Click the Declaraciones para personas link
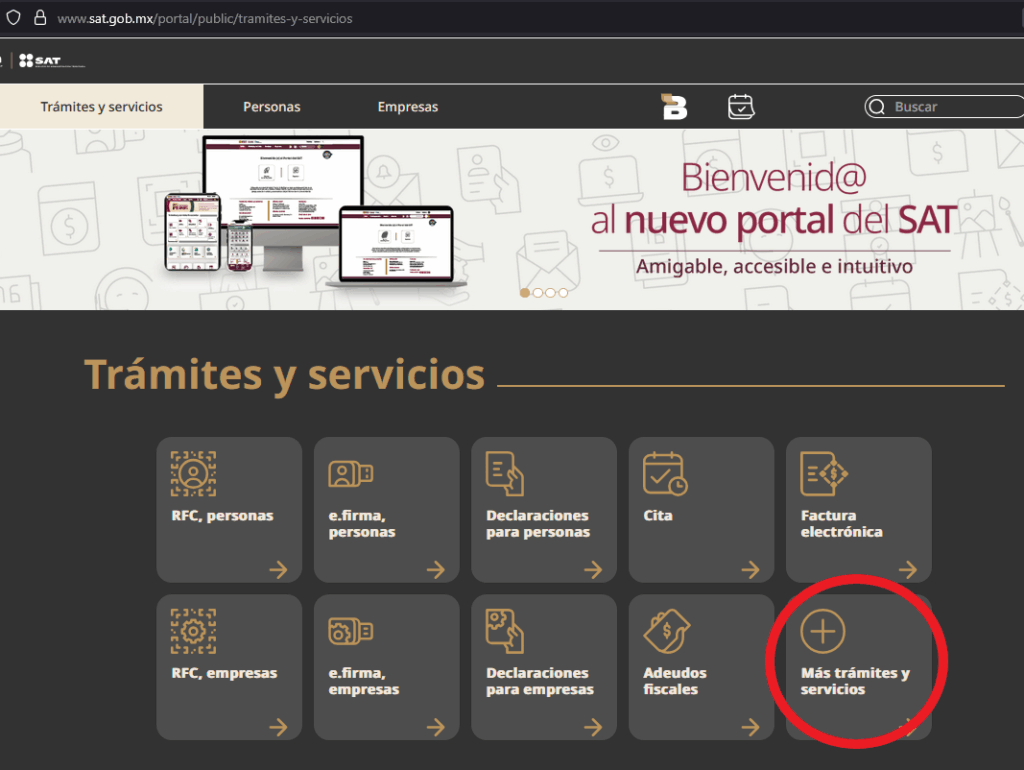Screen dimensions: 1024x770 [x=537, y=524]
